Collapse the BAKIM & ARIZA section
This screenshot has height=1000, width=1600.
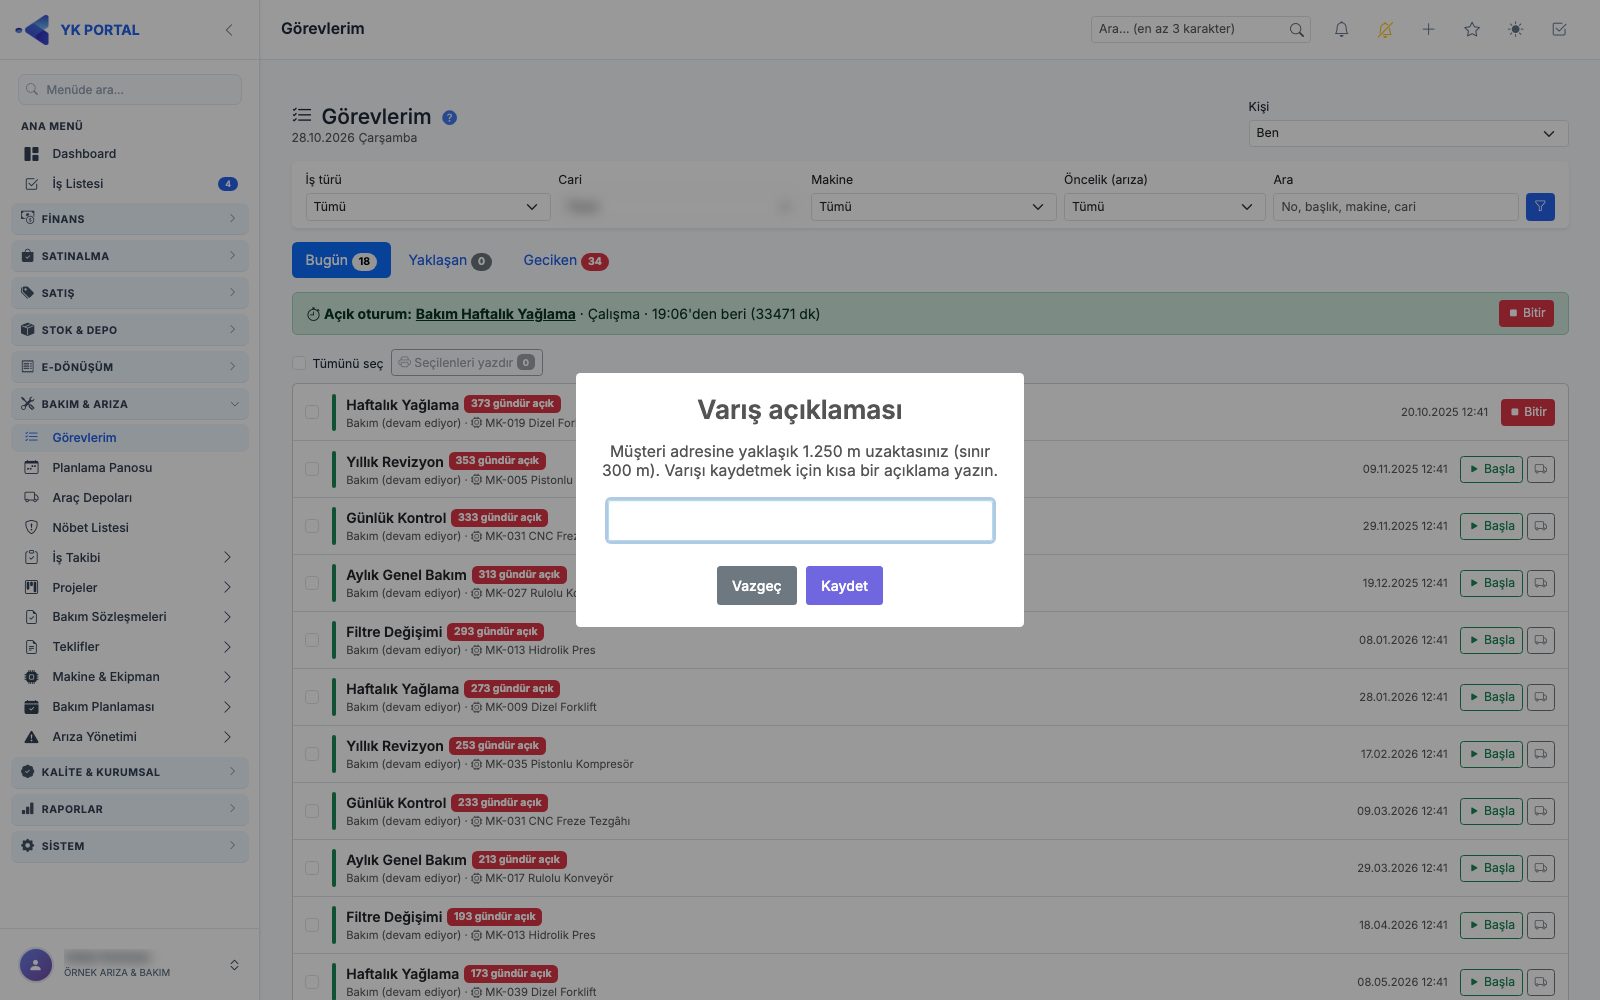tap(130, 404)
